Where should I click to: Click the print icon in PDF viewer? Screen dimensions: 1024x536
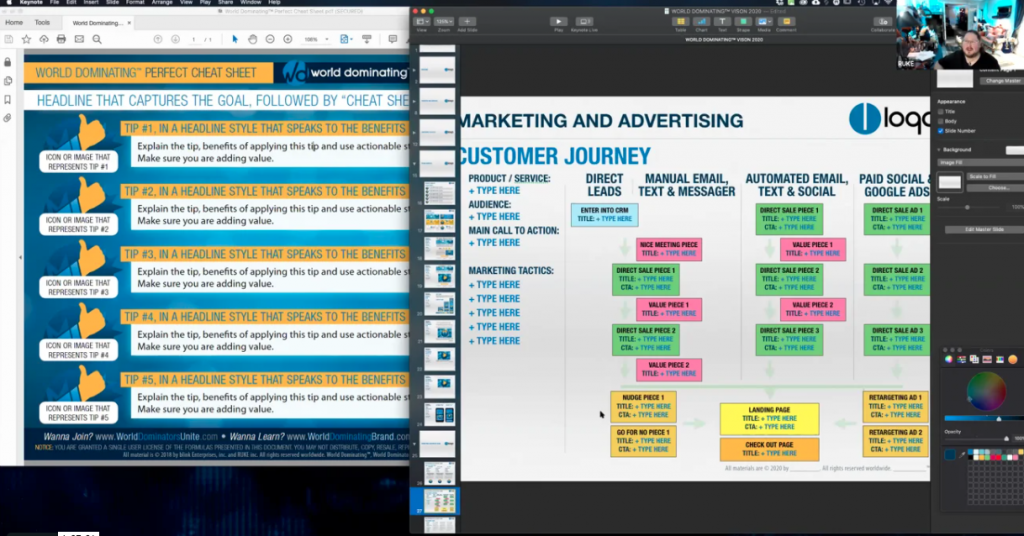62,39
